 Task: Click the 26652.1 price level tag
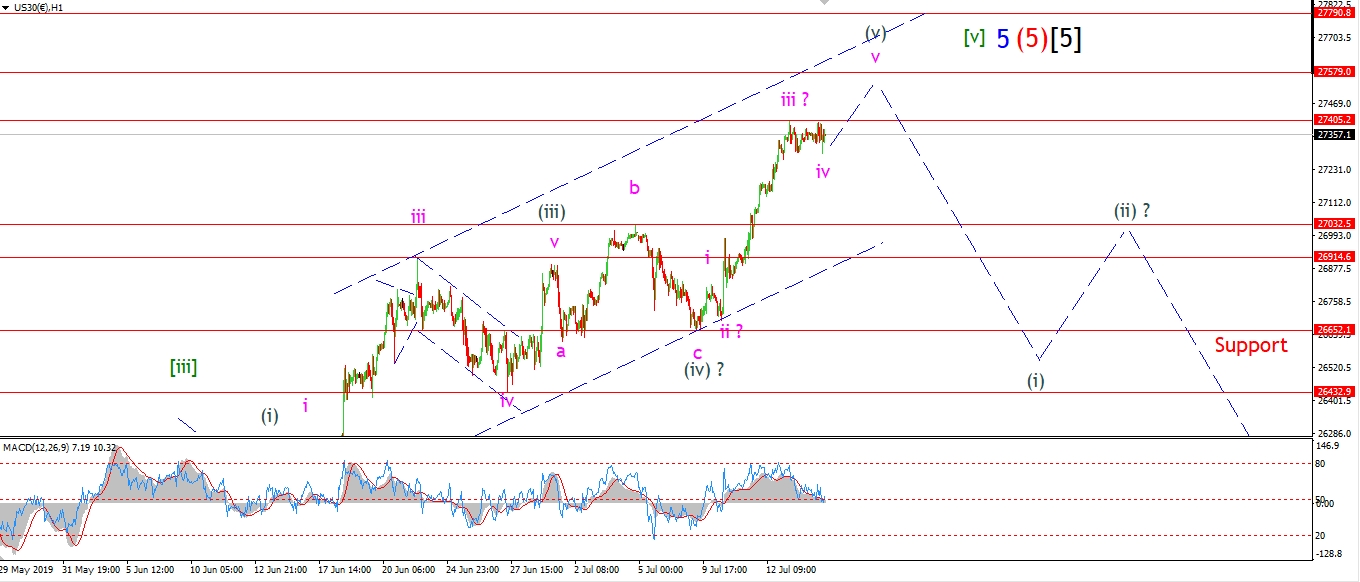[x=1334, y=329]
